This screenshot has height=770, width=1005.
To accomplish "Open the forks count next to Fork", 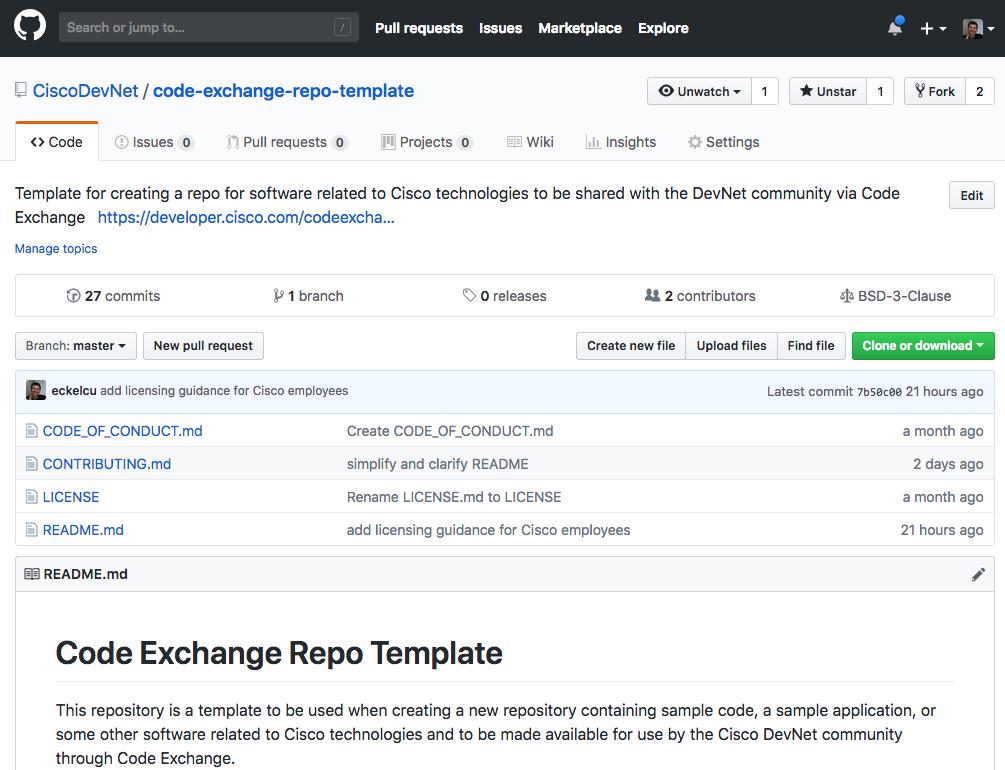I will point(979,91).
